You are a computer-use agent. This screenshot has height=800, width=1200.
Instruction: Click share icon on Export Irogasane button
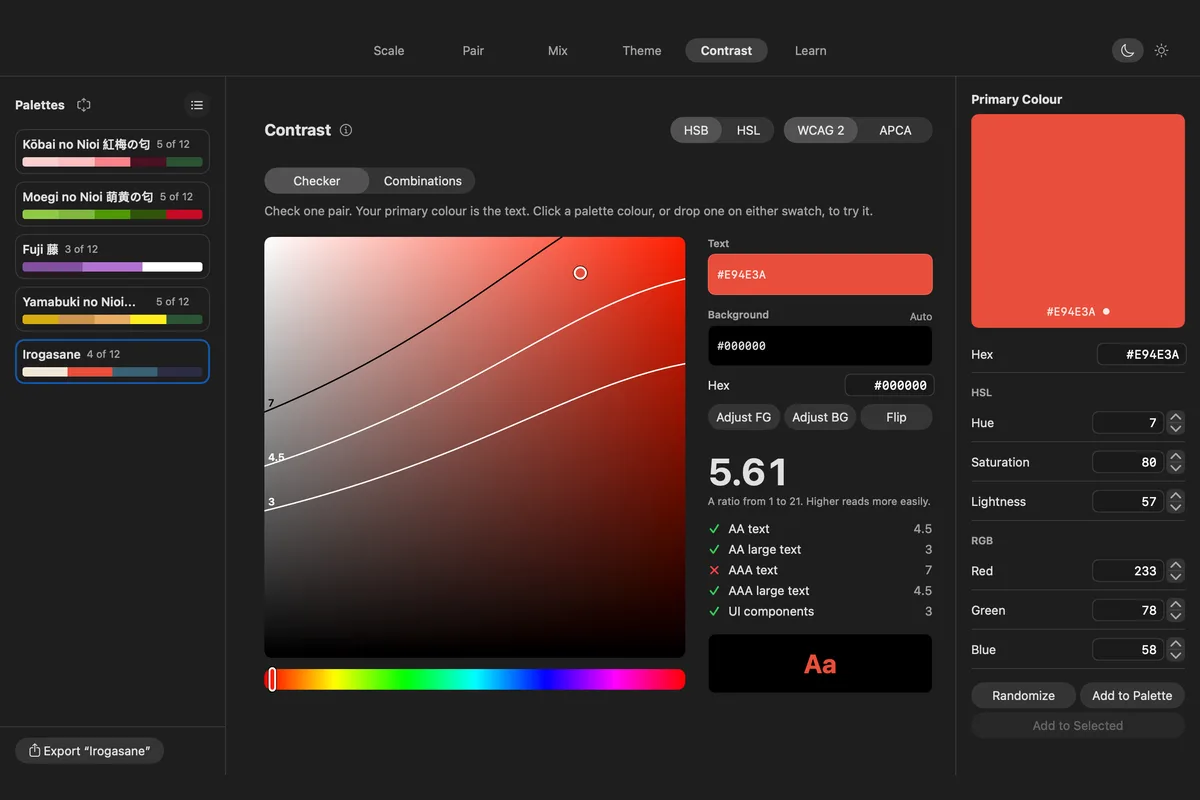[34, 751]
